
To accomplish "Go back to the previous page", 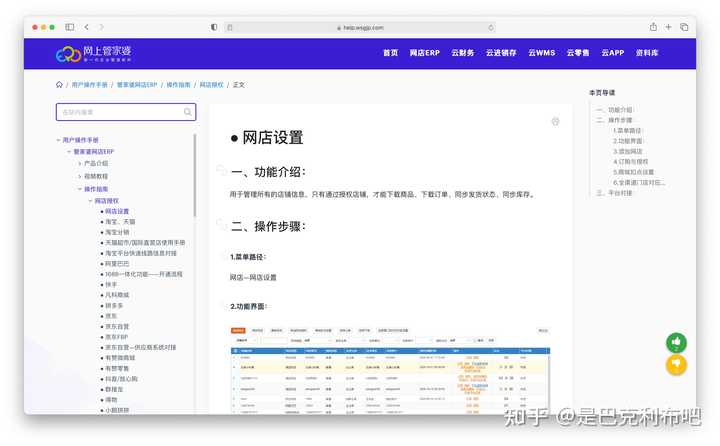I will pos(86,27).
